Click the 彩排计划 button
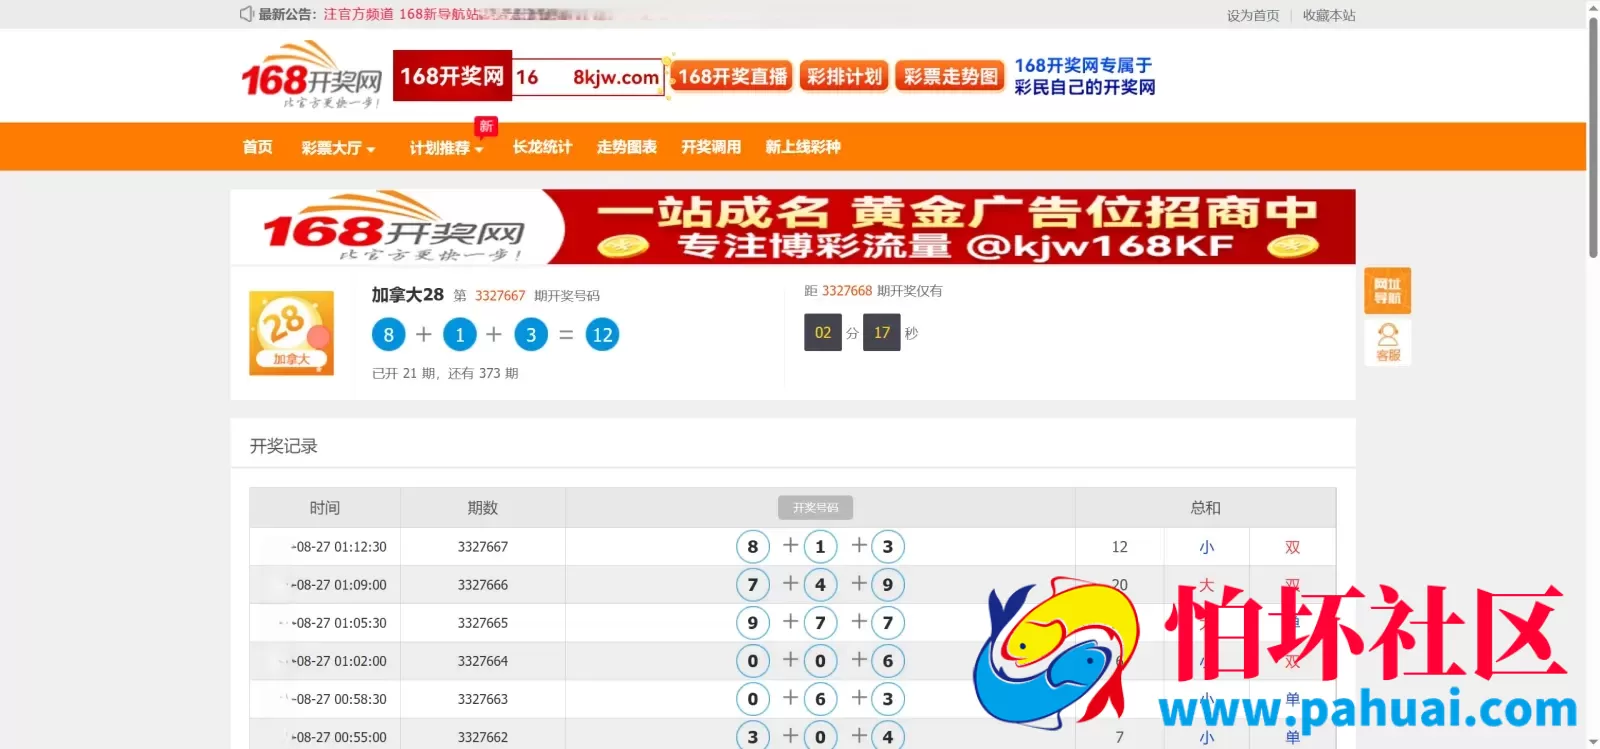This screenshot has height=749, width=1600. [x=845, y=76]
